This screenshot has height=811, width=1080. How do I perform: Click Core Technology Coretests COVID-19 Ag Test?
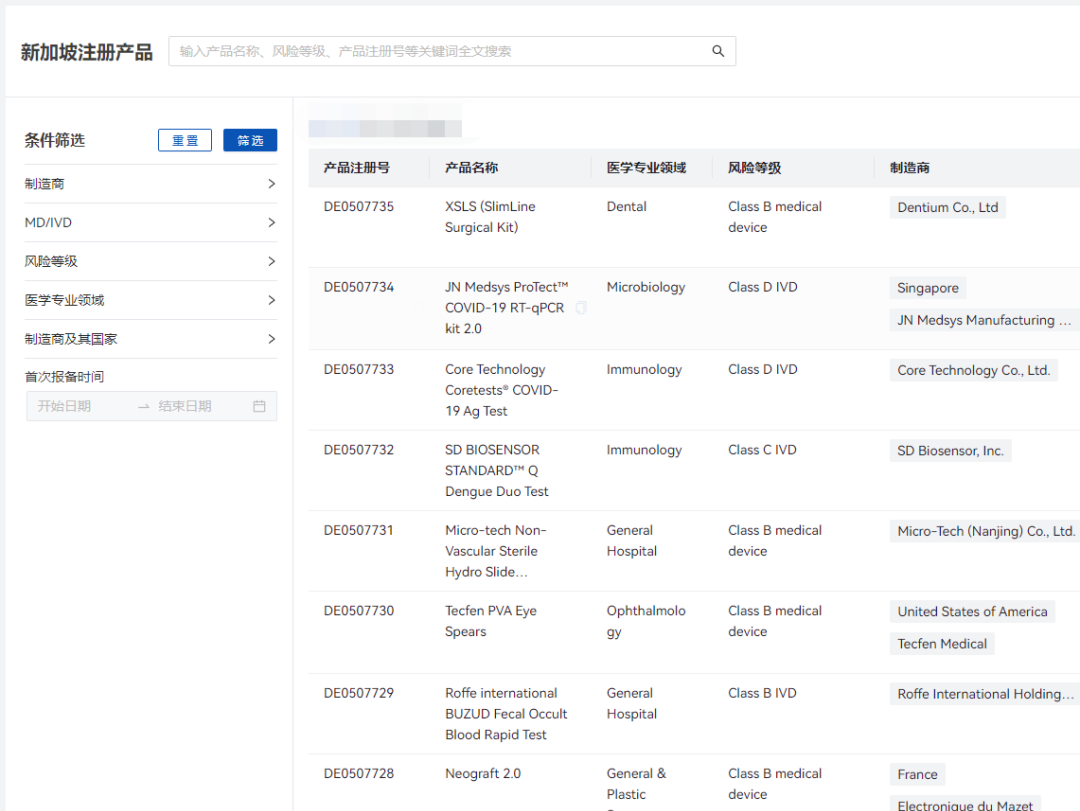click(x=501, y=390)
